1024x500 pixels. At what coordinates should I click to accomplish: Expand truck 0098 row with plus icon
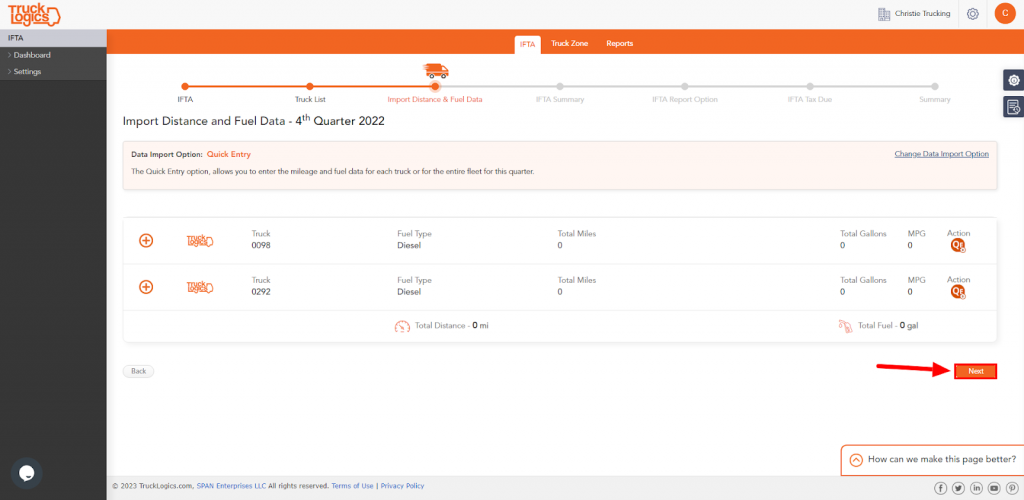click(x=146, y=240)
